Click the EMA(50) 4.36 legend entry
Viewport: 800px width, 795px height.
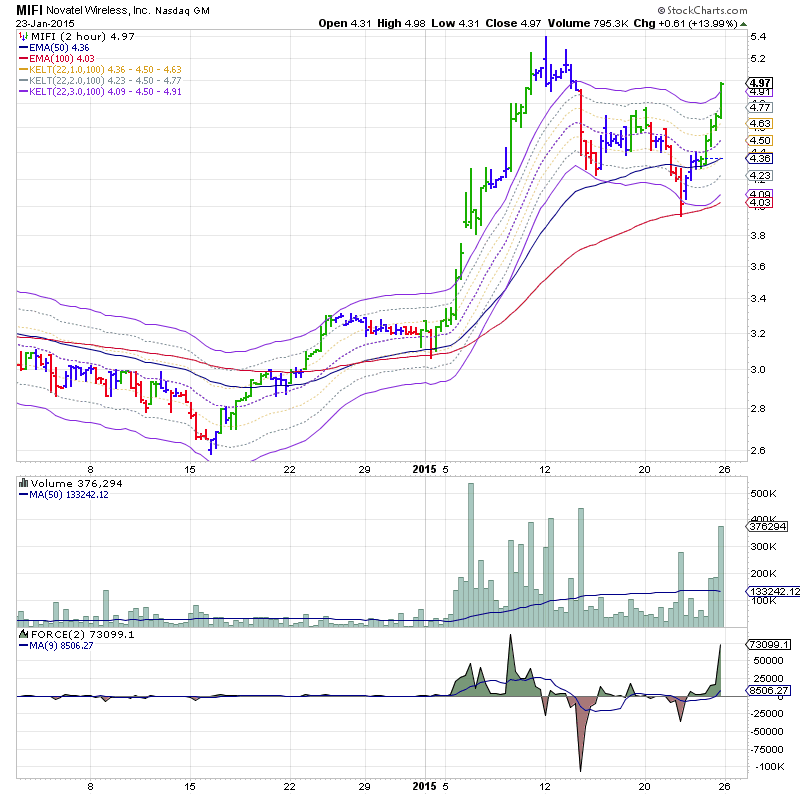point(59,47)
